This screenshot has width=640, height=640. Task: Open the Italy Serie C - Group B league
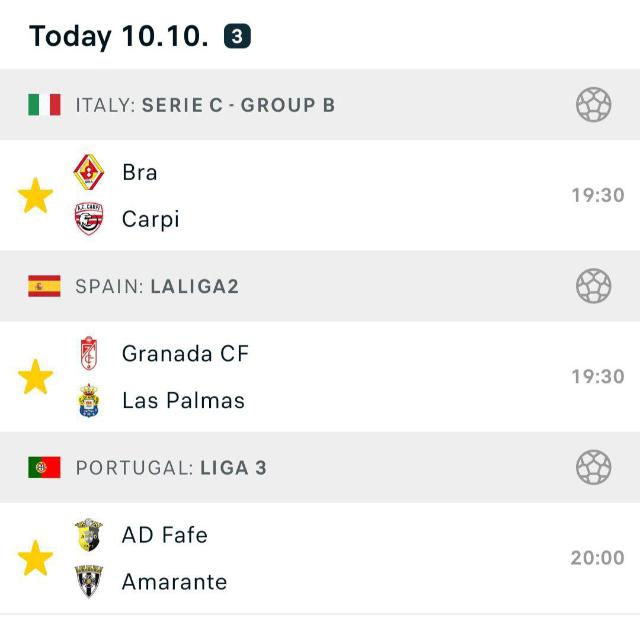pos(205,105)
